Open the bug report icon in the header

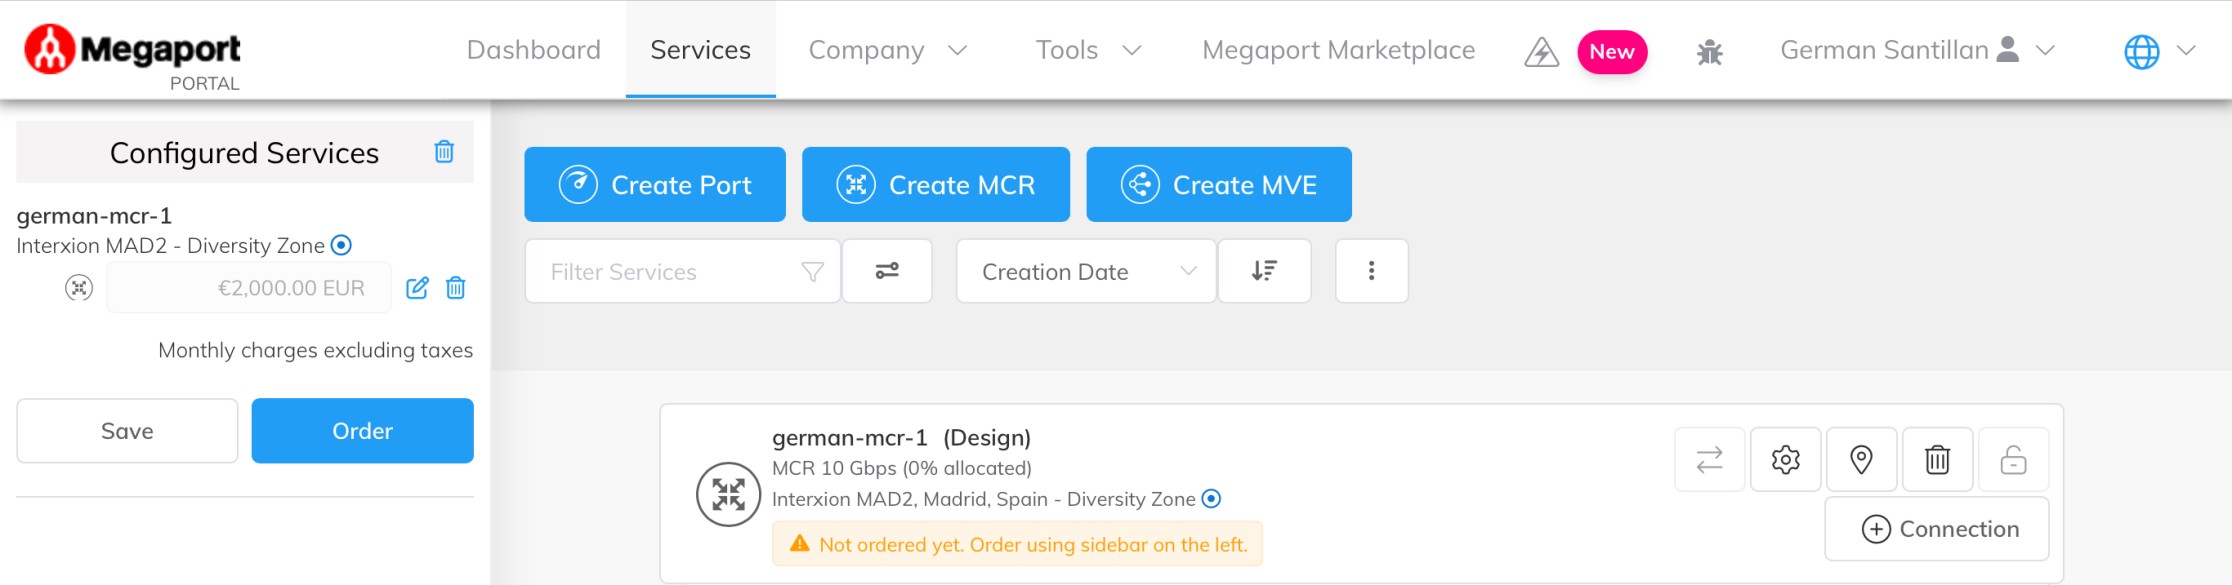pos(1710,51)
